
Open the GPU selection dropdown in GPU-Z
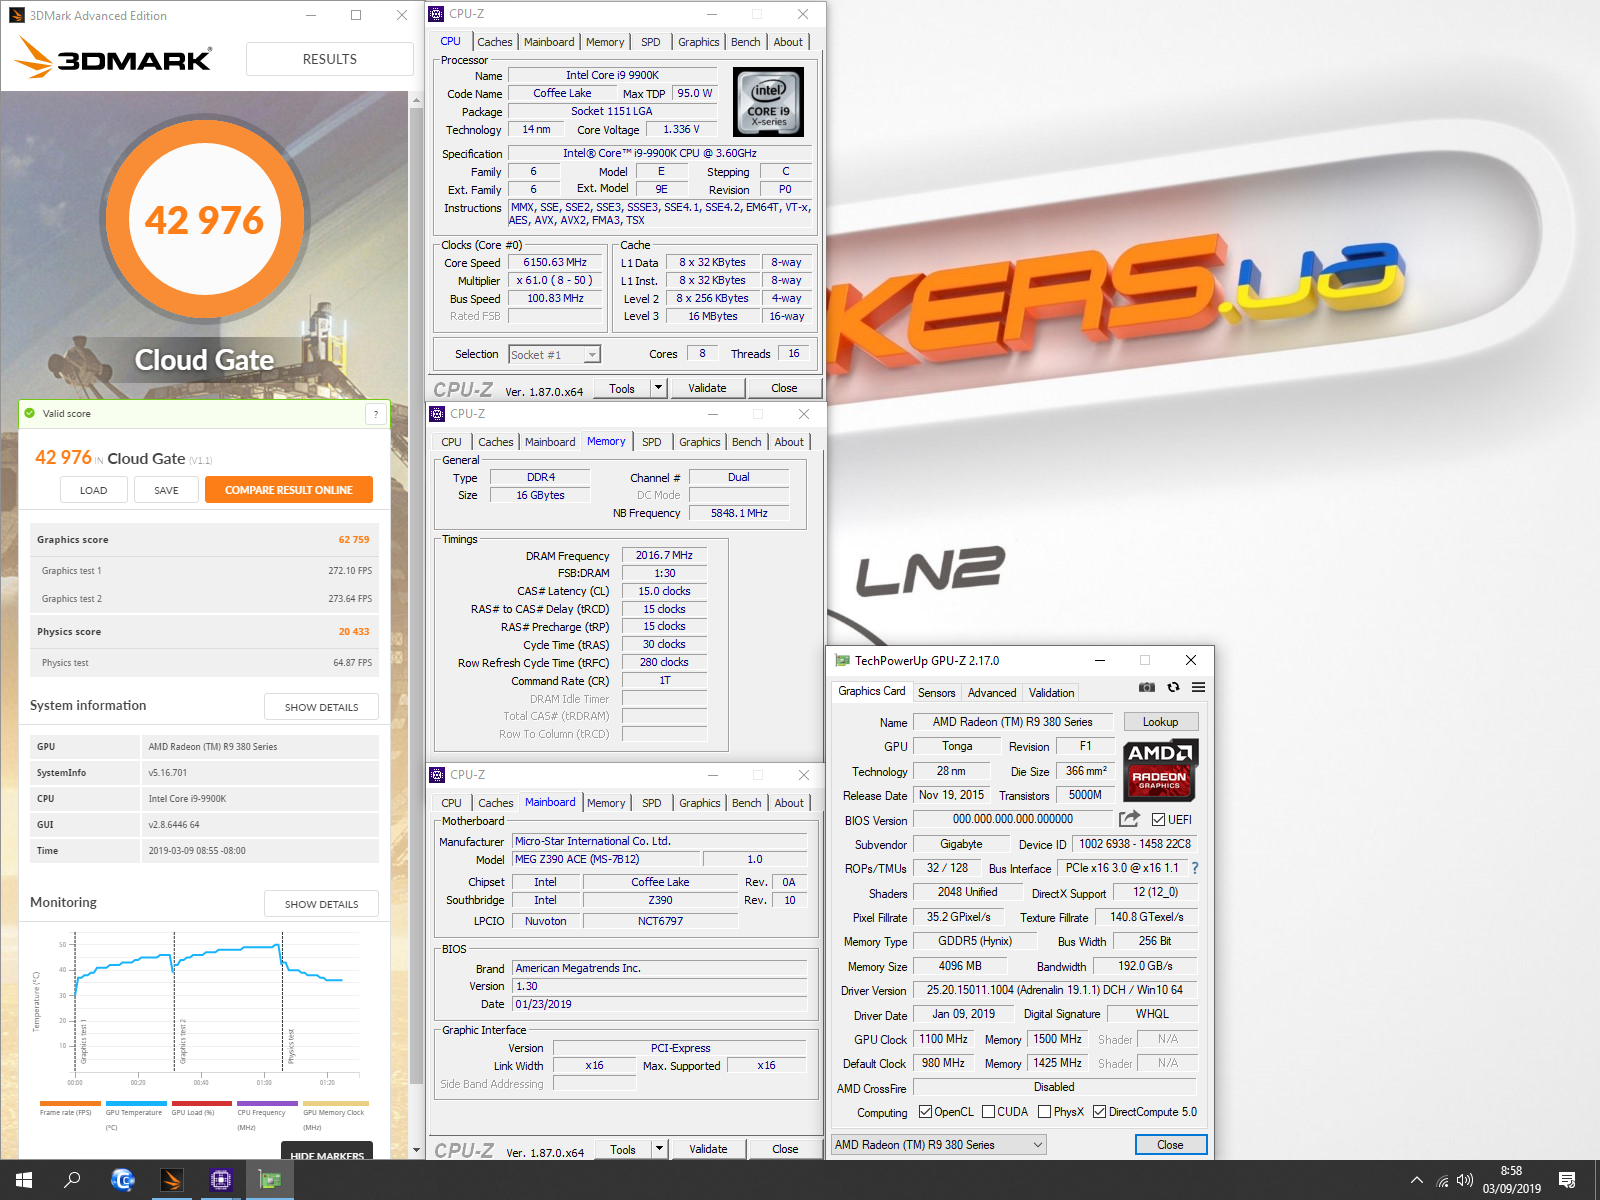[x=939, y=1145]
